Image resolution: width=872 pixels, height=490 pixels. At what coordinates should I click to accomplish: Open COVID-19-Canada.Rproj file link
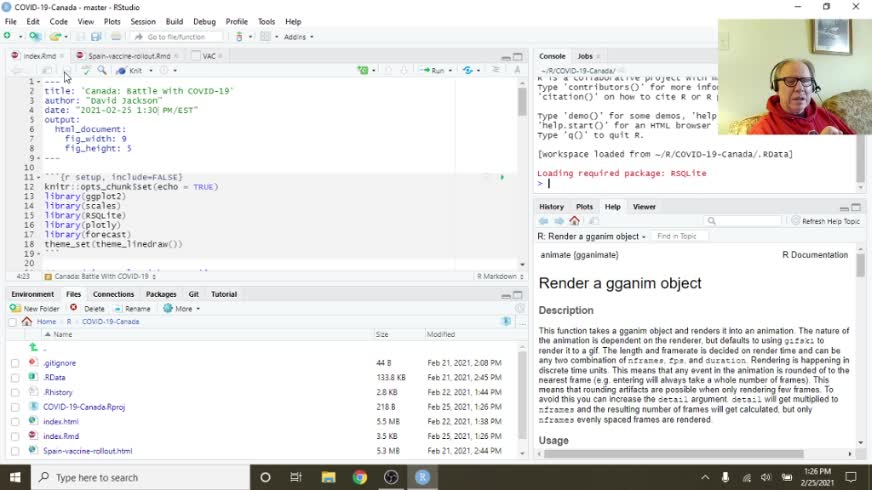point(84,407)
